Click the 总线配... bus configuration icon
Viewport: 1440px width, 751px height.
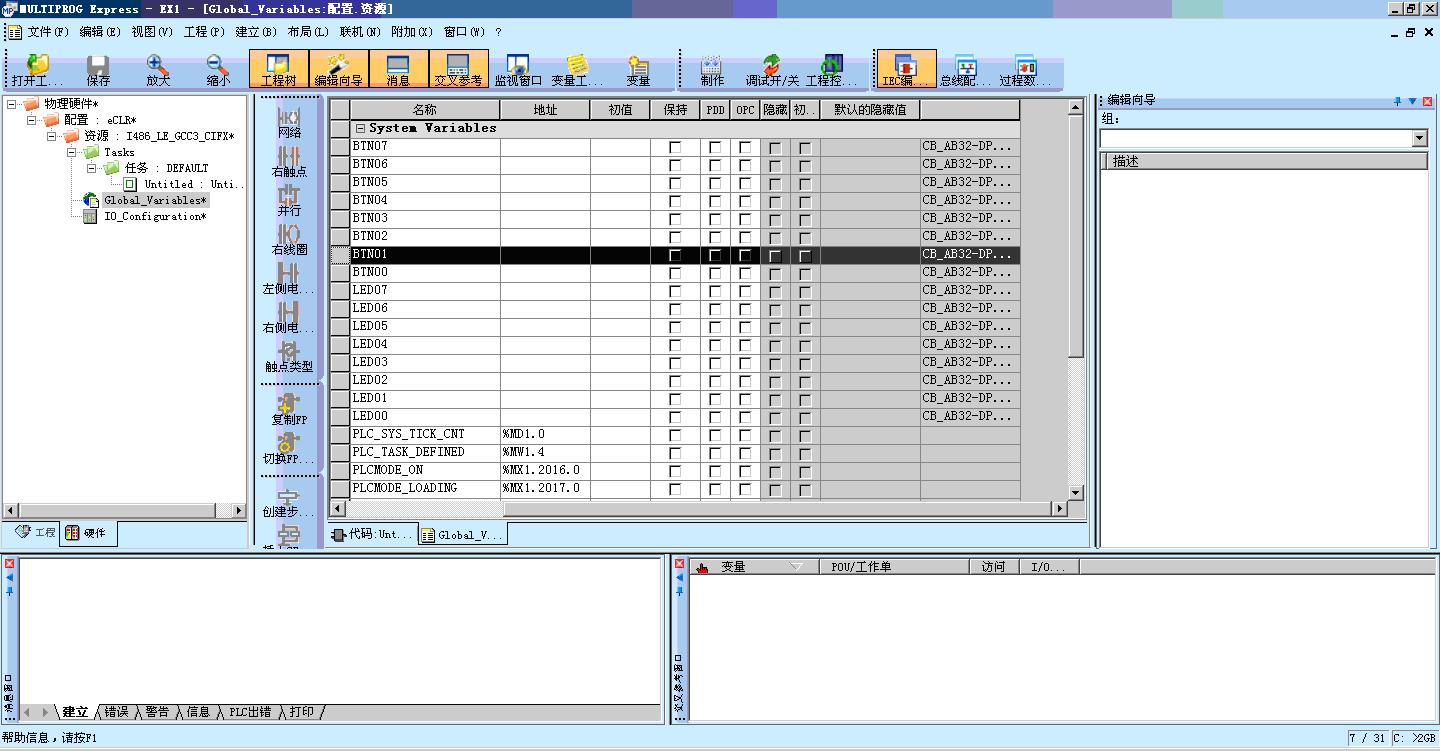(965, 70)
